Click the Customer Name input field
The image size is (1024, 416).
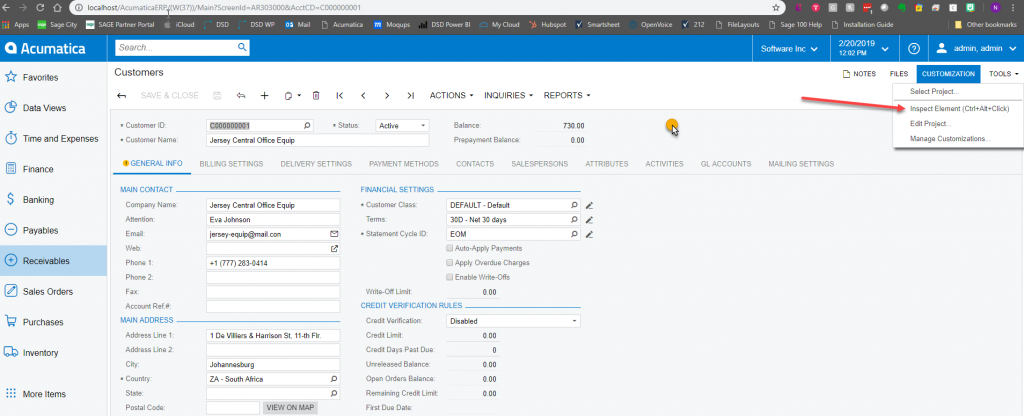318,140
